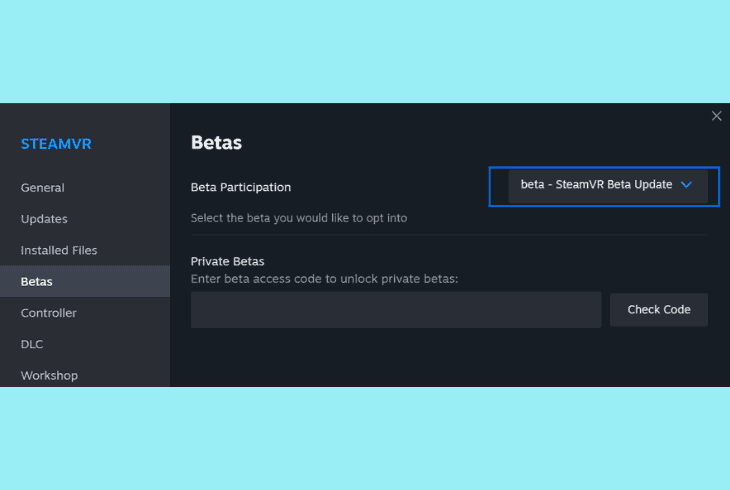Screen dimensions: 730x490
Task: Go to the Updates section
Action: click(x=85, y=219)
